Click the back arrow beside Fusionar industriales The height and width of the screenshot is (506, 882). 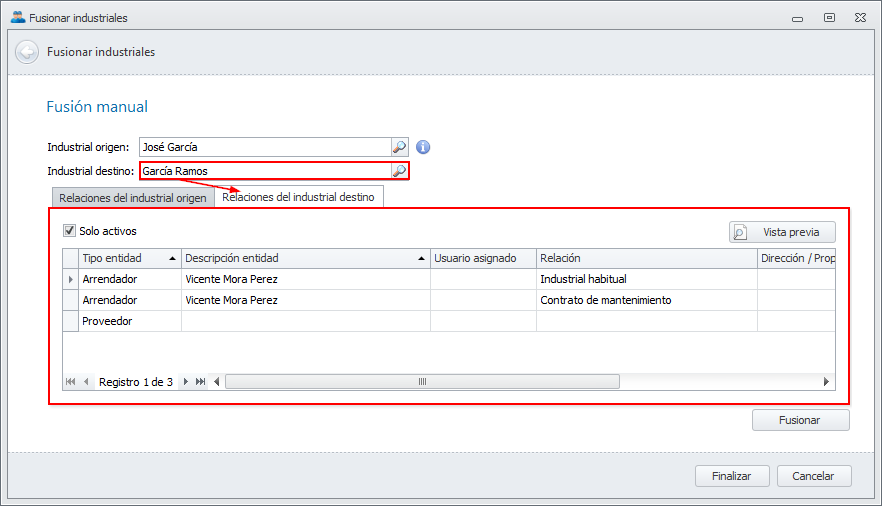[x=27, y=52]
